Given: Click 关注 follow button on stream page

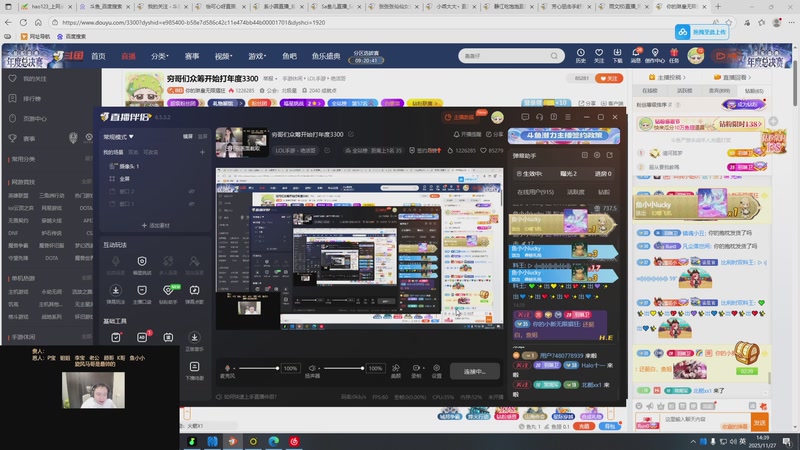Looking at the screenshot, I should click(x=608, y=79).
